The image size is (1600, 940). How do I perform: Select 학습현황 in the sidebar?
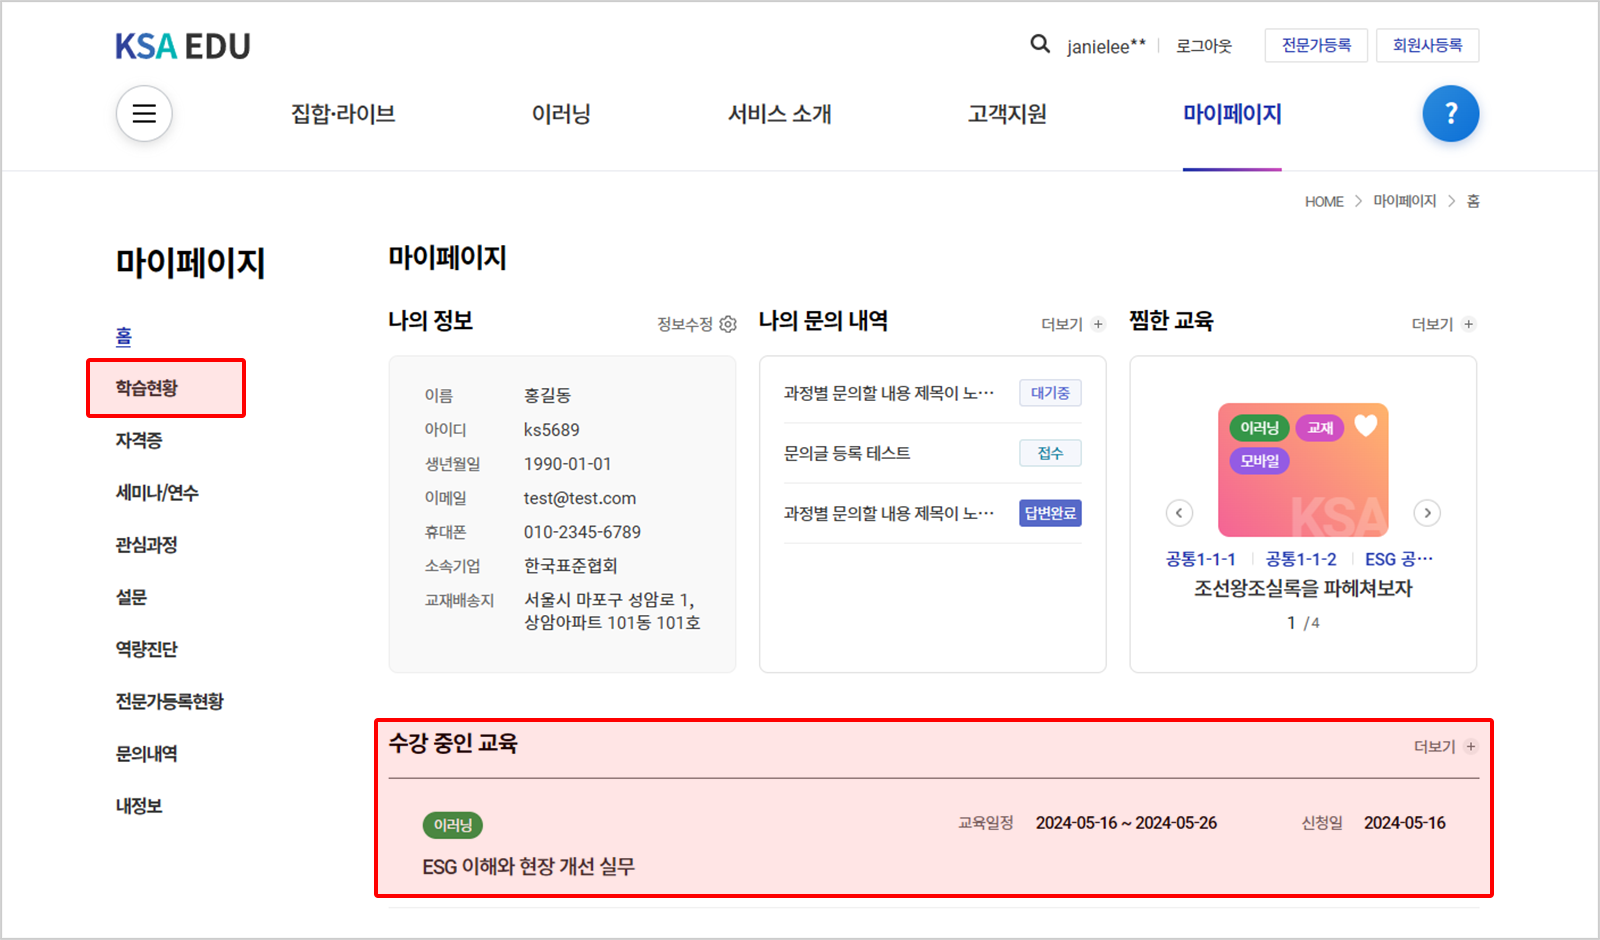coord(146,388)
